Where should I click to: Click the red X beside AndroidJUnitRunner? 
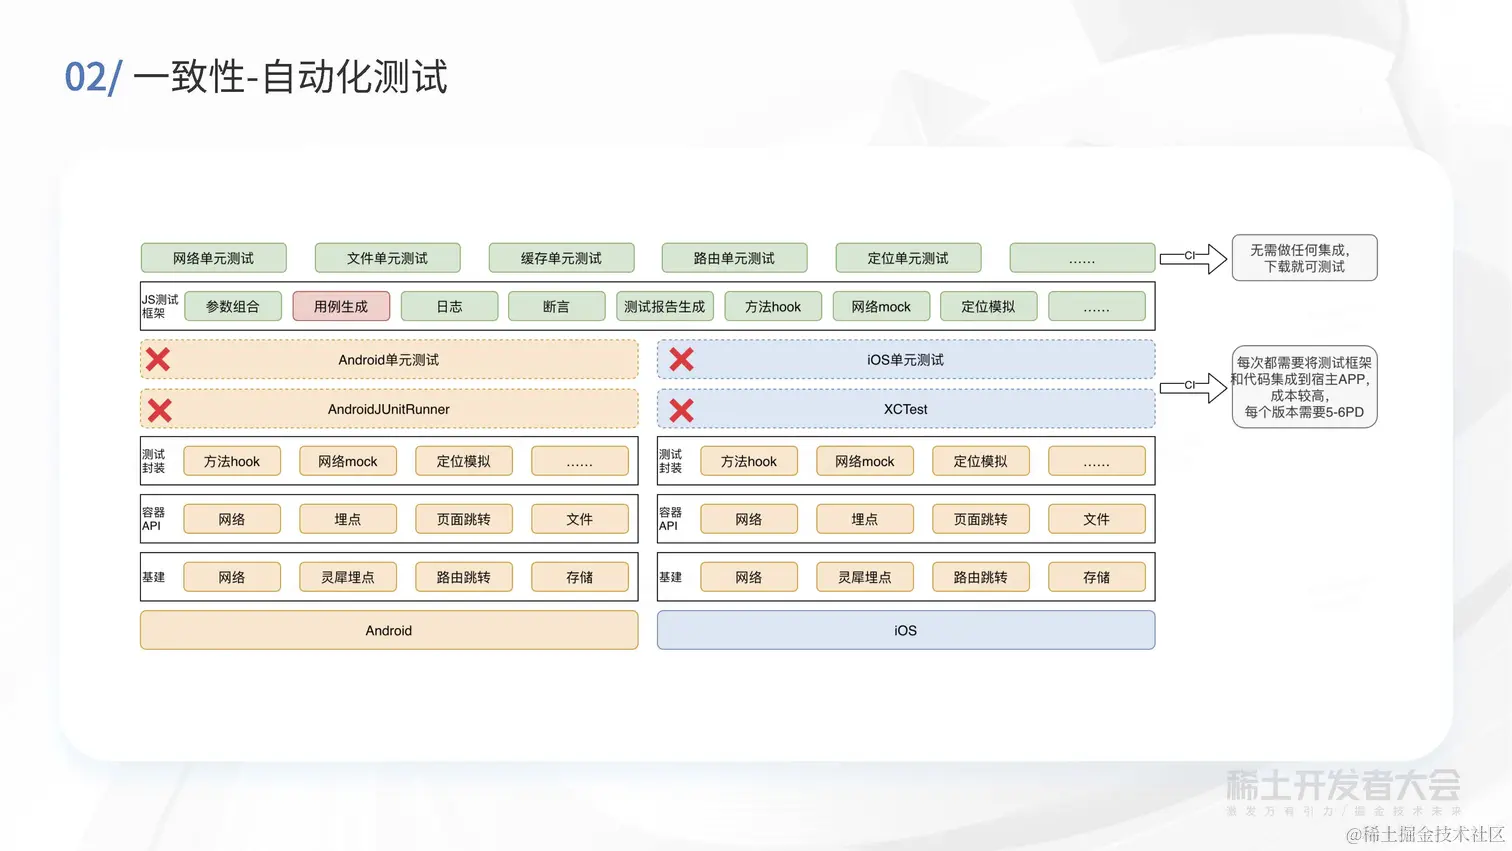[x=160, y=410]
